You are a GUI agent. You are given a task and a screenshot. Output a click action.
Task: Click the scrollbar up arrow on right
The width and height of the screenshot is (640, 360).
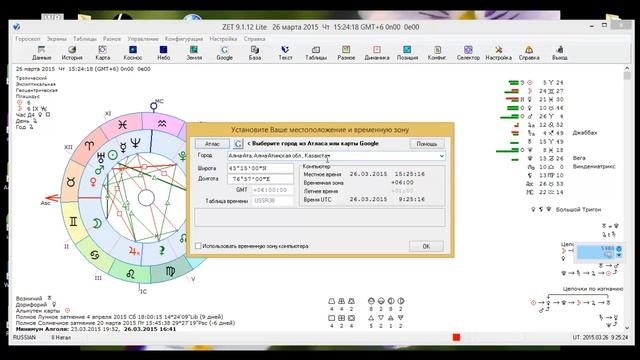point(627,69)
